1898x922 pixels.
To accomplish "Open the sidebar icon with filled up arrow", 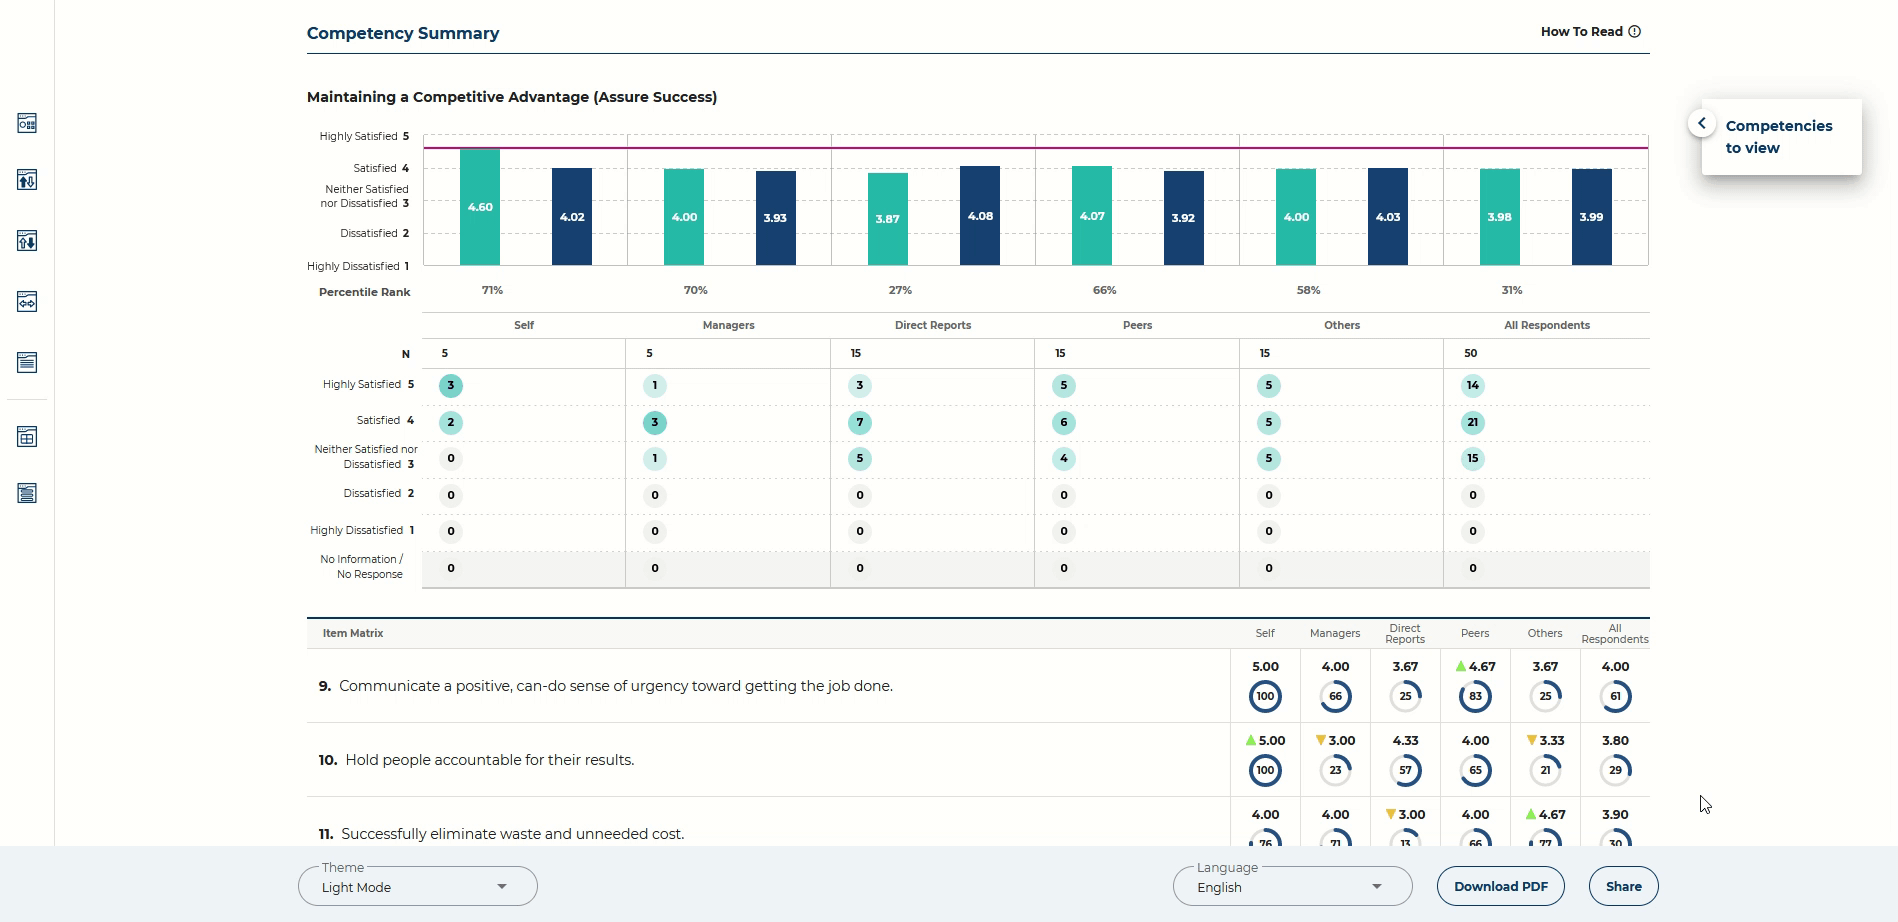I will coord(27,180).
